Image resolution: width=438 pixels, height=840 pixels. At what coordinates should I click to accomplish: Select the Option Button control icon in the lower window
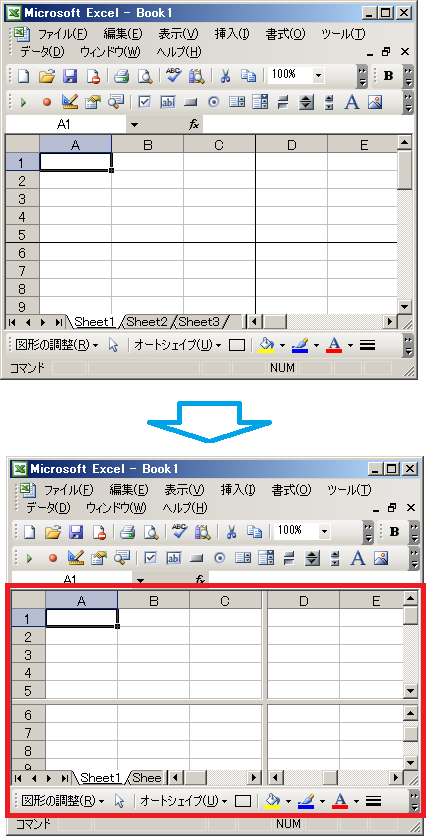click(220, 558)
